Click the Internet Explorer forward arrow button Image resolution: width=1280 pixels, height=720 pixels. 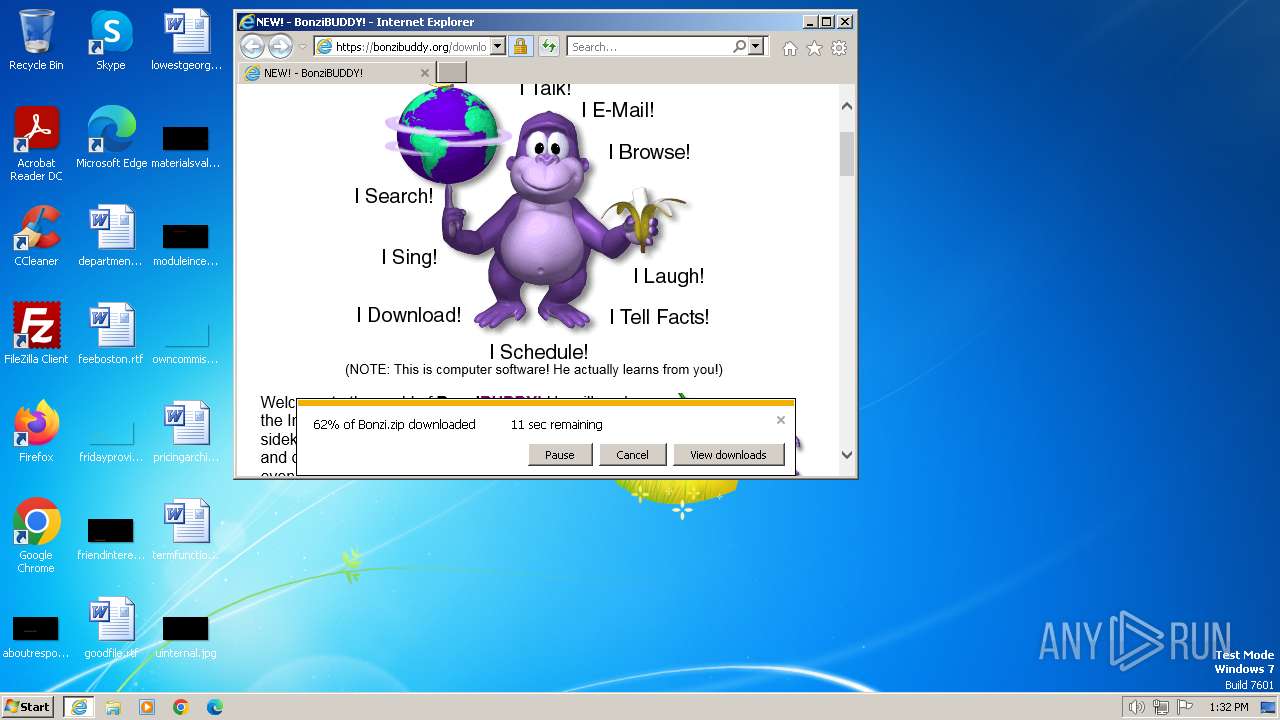[x=280, y=46]
